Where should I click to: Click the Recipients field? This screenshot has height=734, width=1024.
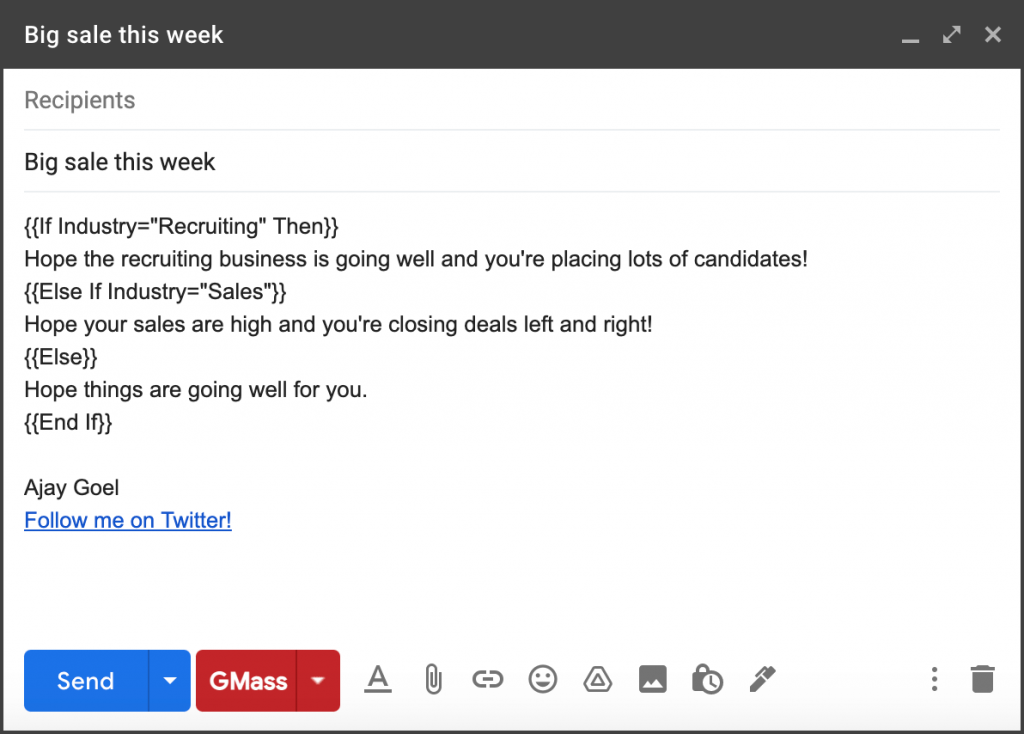click(x=80, y=100)
